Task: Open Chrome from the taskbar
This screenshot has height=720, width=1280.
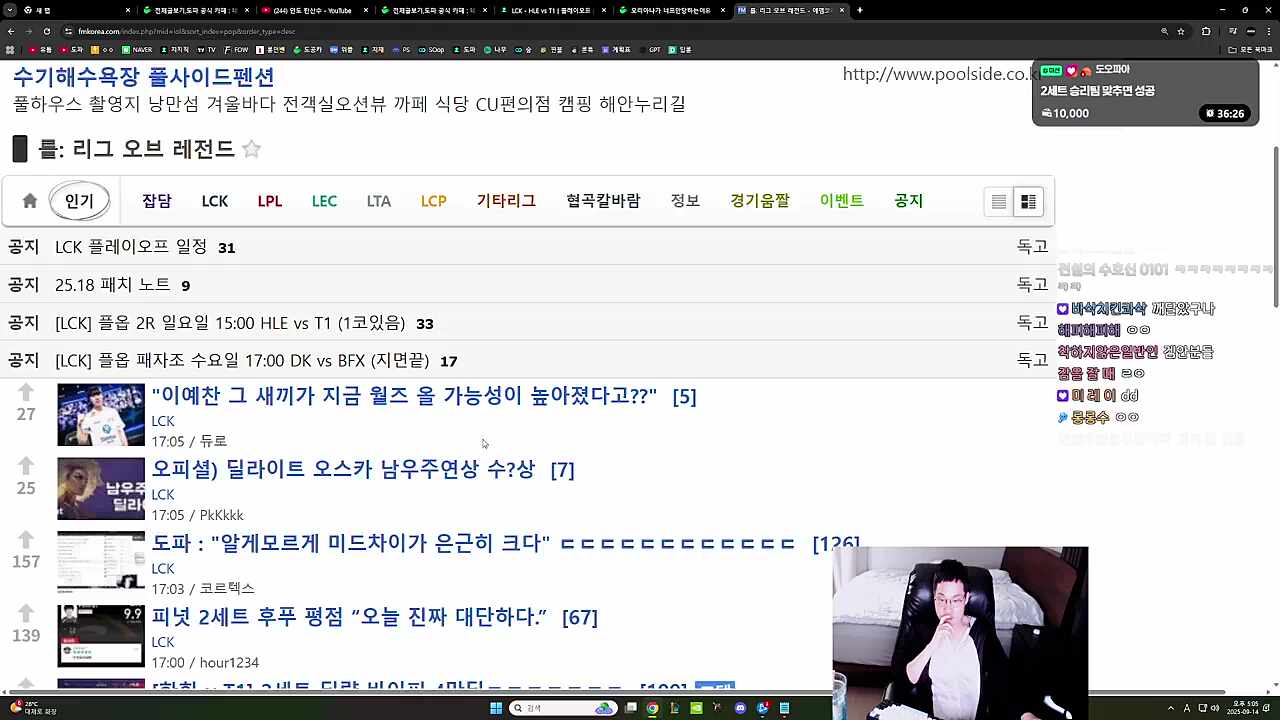Action: click(x=652, y=708)
